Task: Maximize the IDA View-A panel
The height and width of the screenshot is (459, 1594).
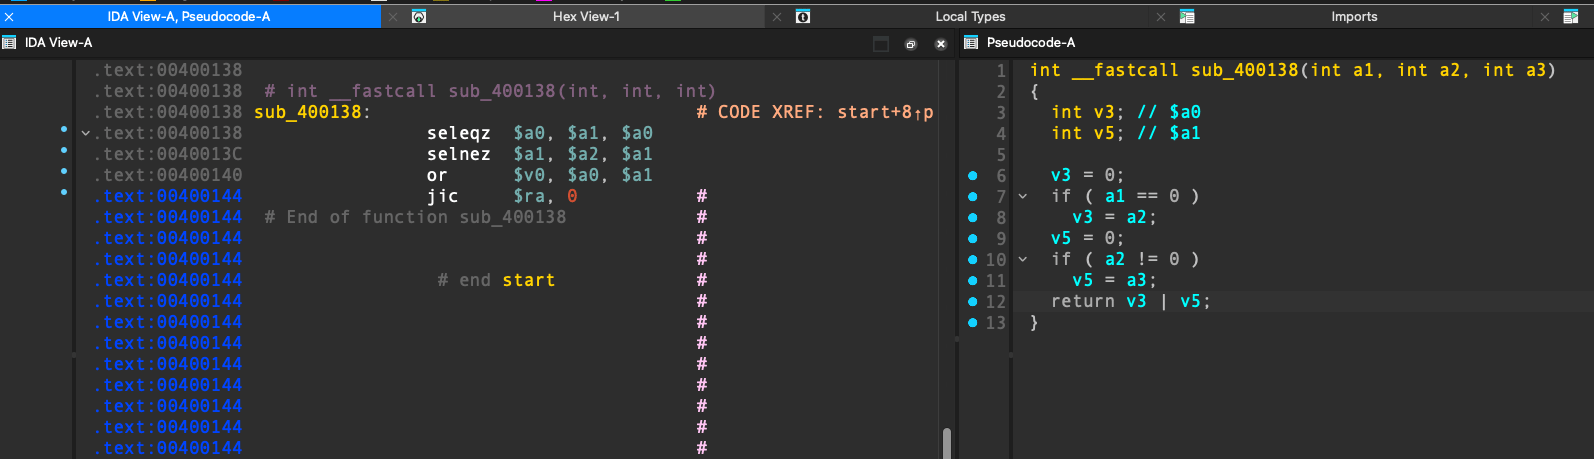Action: click(881, 44)
